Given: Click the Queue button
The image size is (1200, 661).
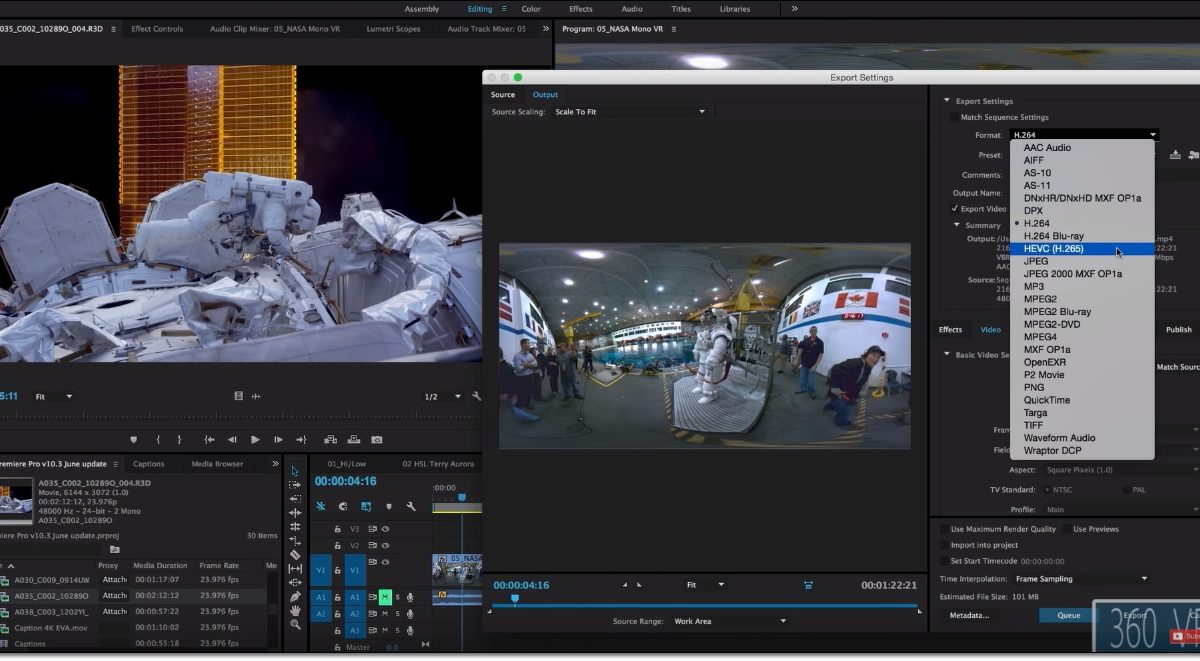Looking at the screenshot, I should coord(1069,615).
